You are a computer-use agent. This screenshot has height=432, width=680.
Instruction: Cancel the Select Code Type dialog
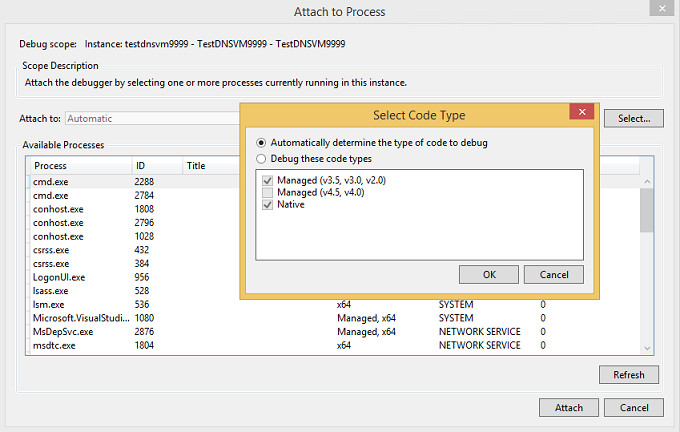point(553,275)
